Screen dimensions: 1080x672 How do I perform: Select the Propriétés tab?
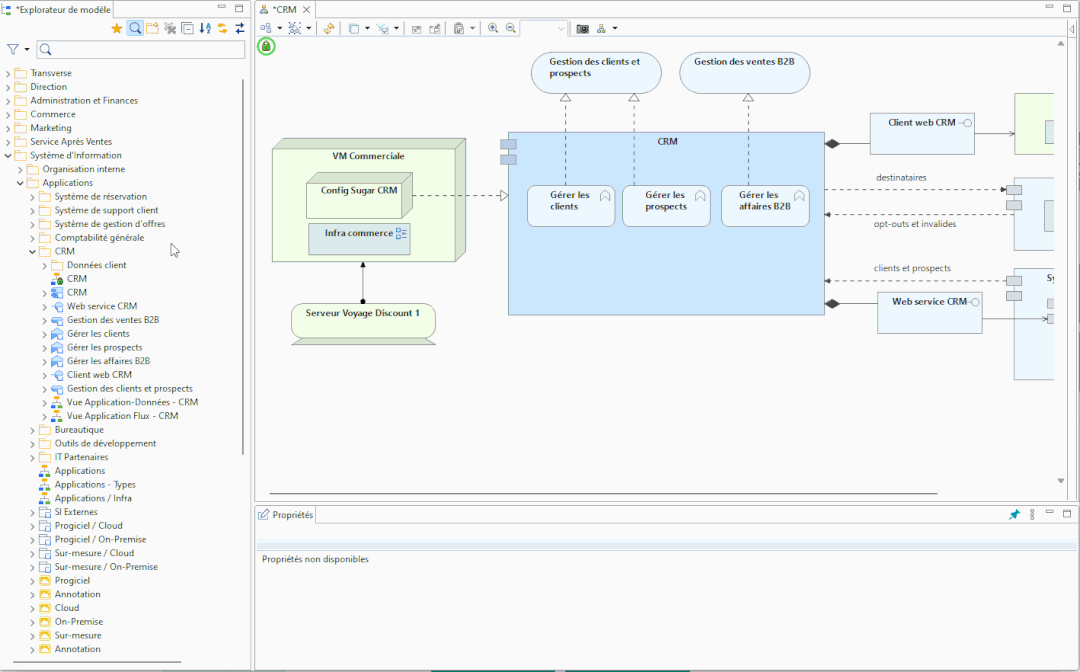pos(287,514)
